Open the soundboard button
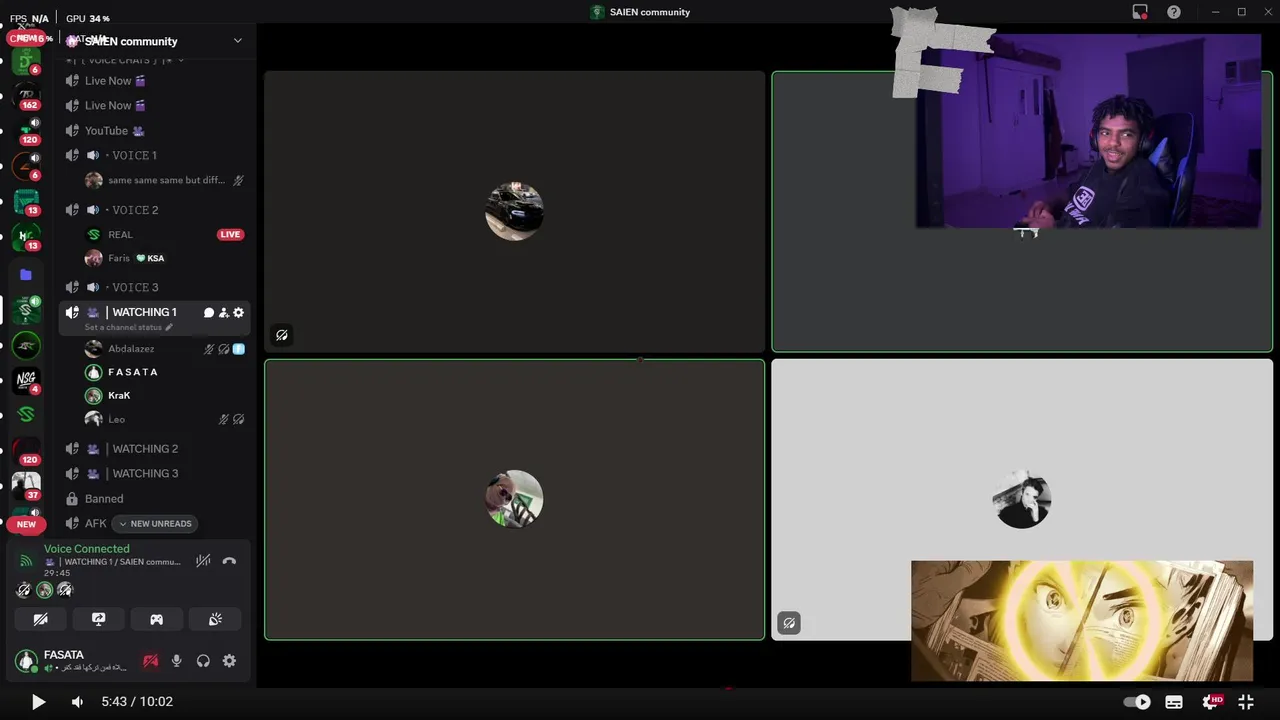This screenshot has height=720, width=1280. (215, 619)
